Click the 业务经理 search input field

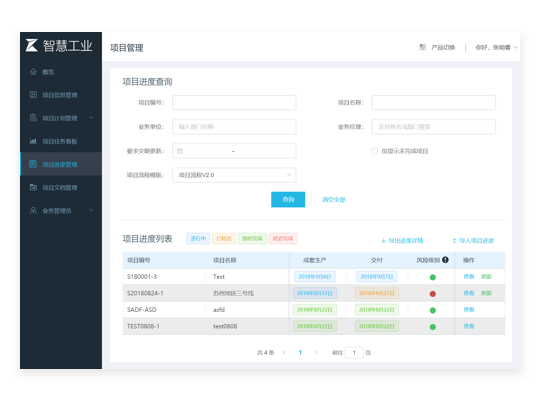434,127
